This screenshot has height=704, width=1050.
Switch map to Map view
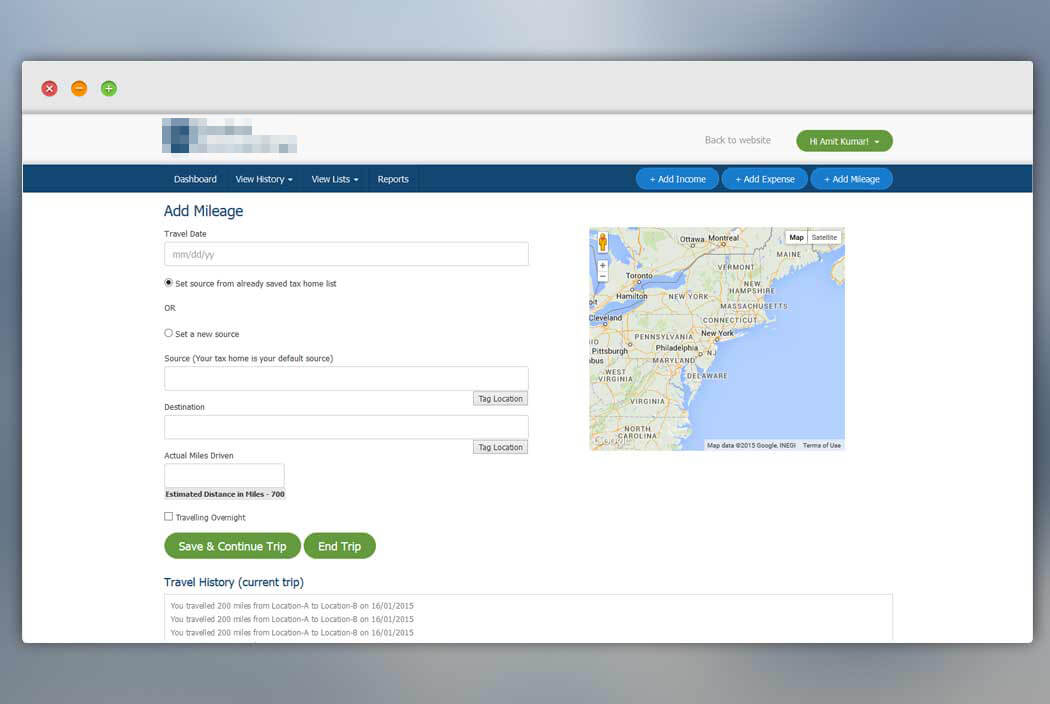(x=796, y=237)
